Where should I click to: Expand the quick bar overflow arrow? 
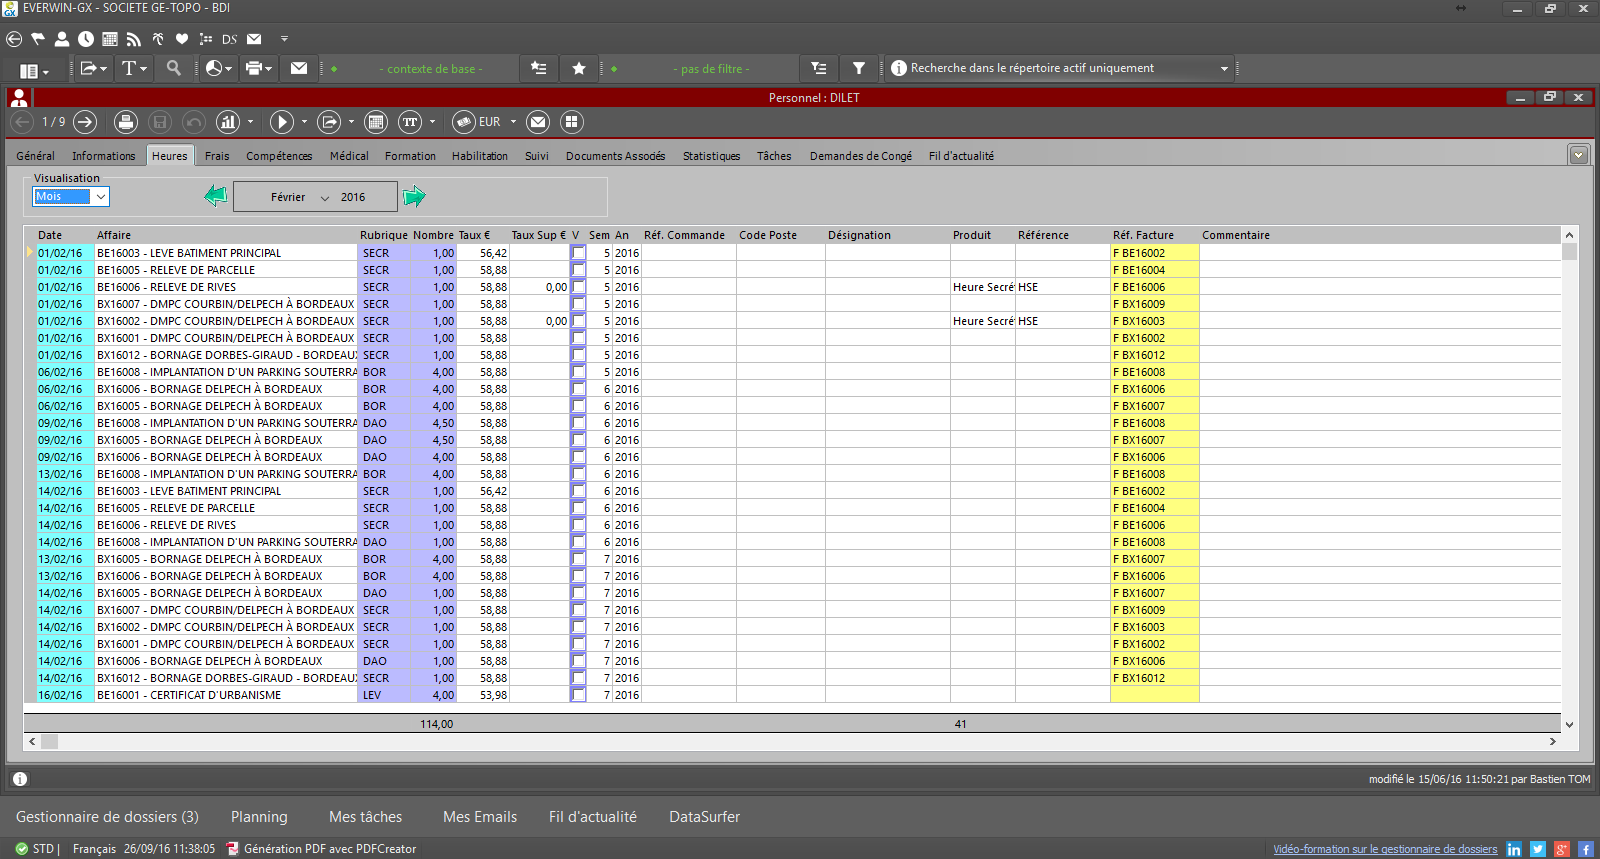pos(284,39)
